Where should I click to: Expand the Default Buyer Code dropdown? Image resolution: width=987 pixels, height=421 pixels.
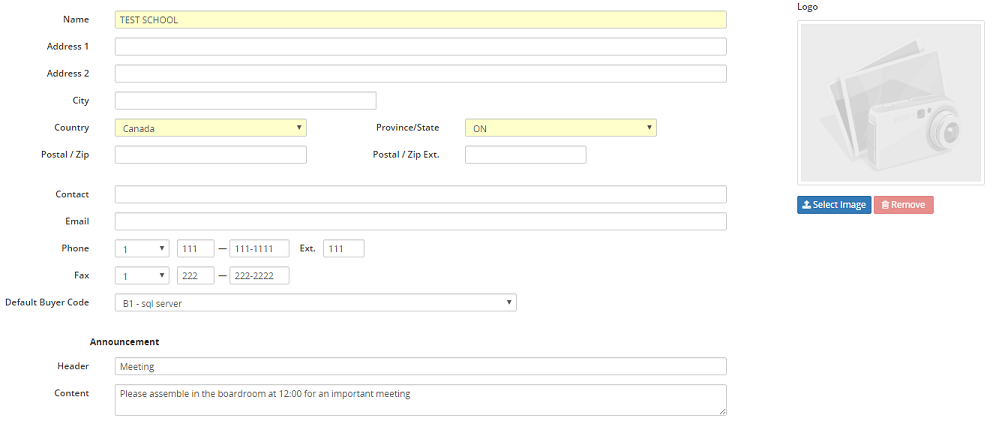tap(315, 302)
